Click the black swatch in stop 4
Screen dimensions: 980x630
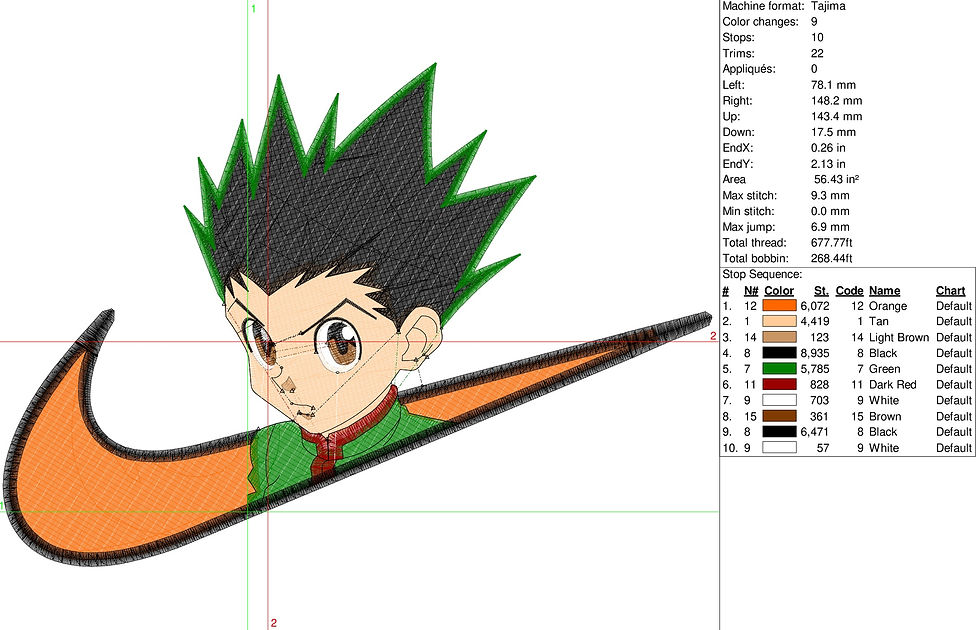click(x=779, y=353)
